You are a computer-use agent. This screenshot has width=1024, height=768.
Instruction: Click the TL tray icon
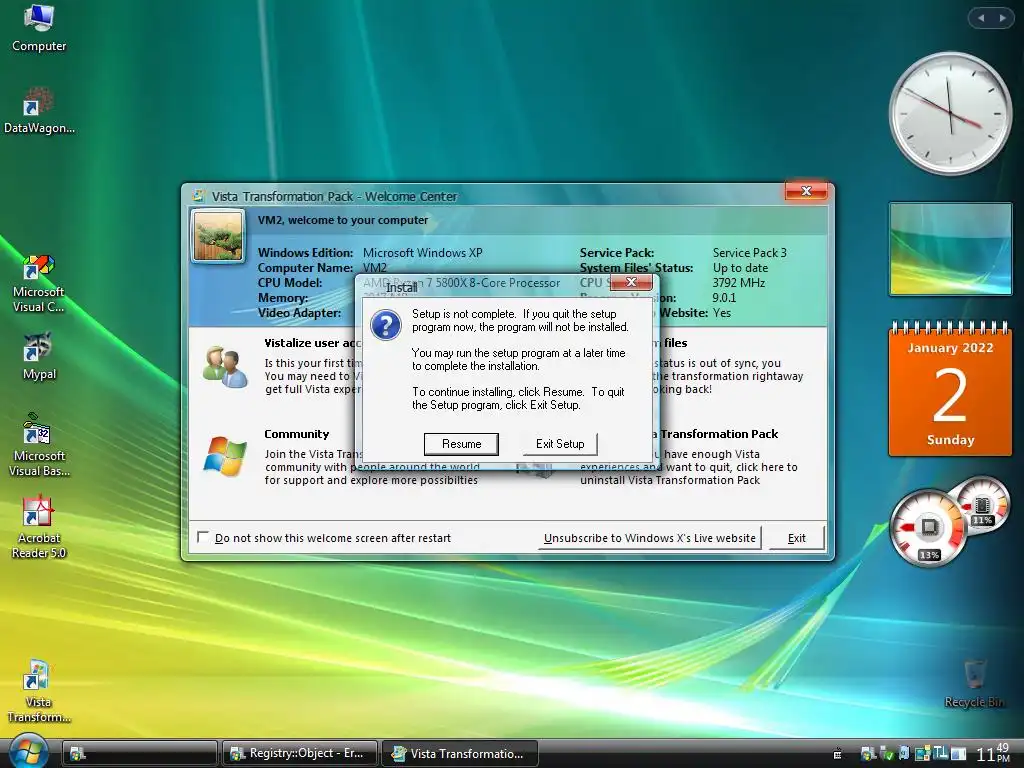940,754
